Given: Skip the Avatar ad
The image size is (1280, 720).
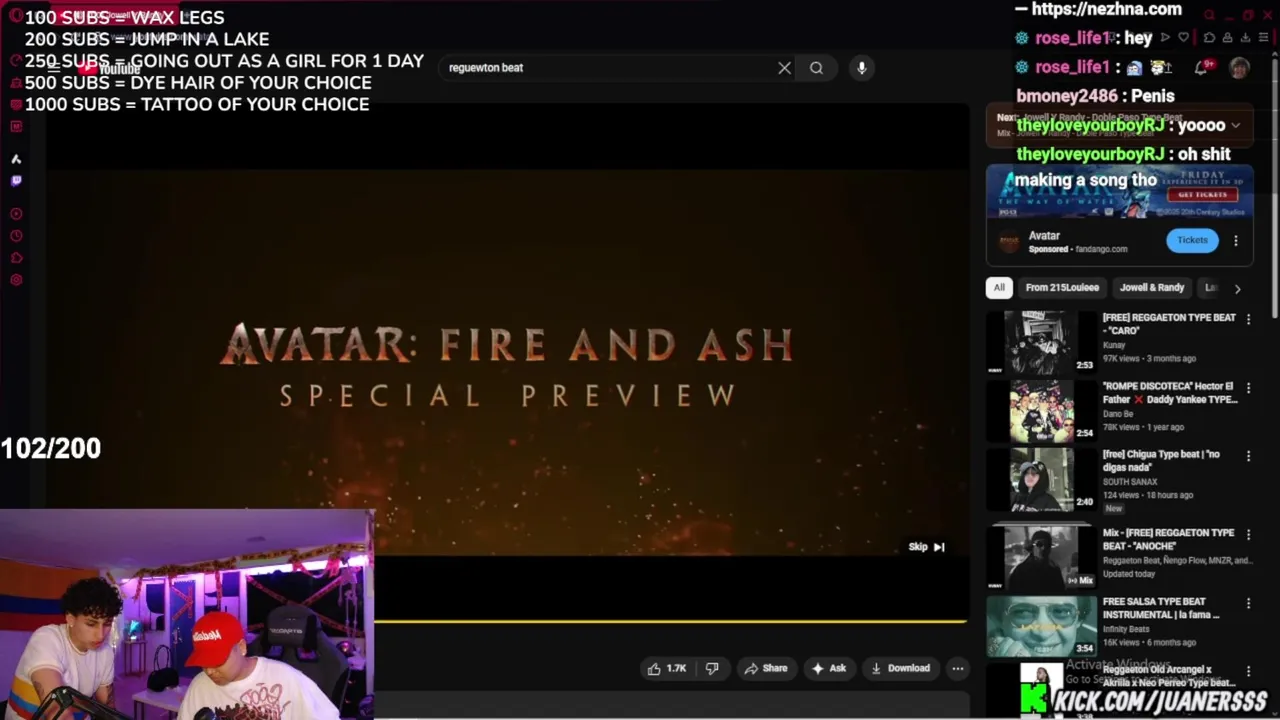Looking at the screenshot, I should coord(926,547).
